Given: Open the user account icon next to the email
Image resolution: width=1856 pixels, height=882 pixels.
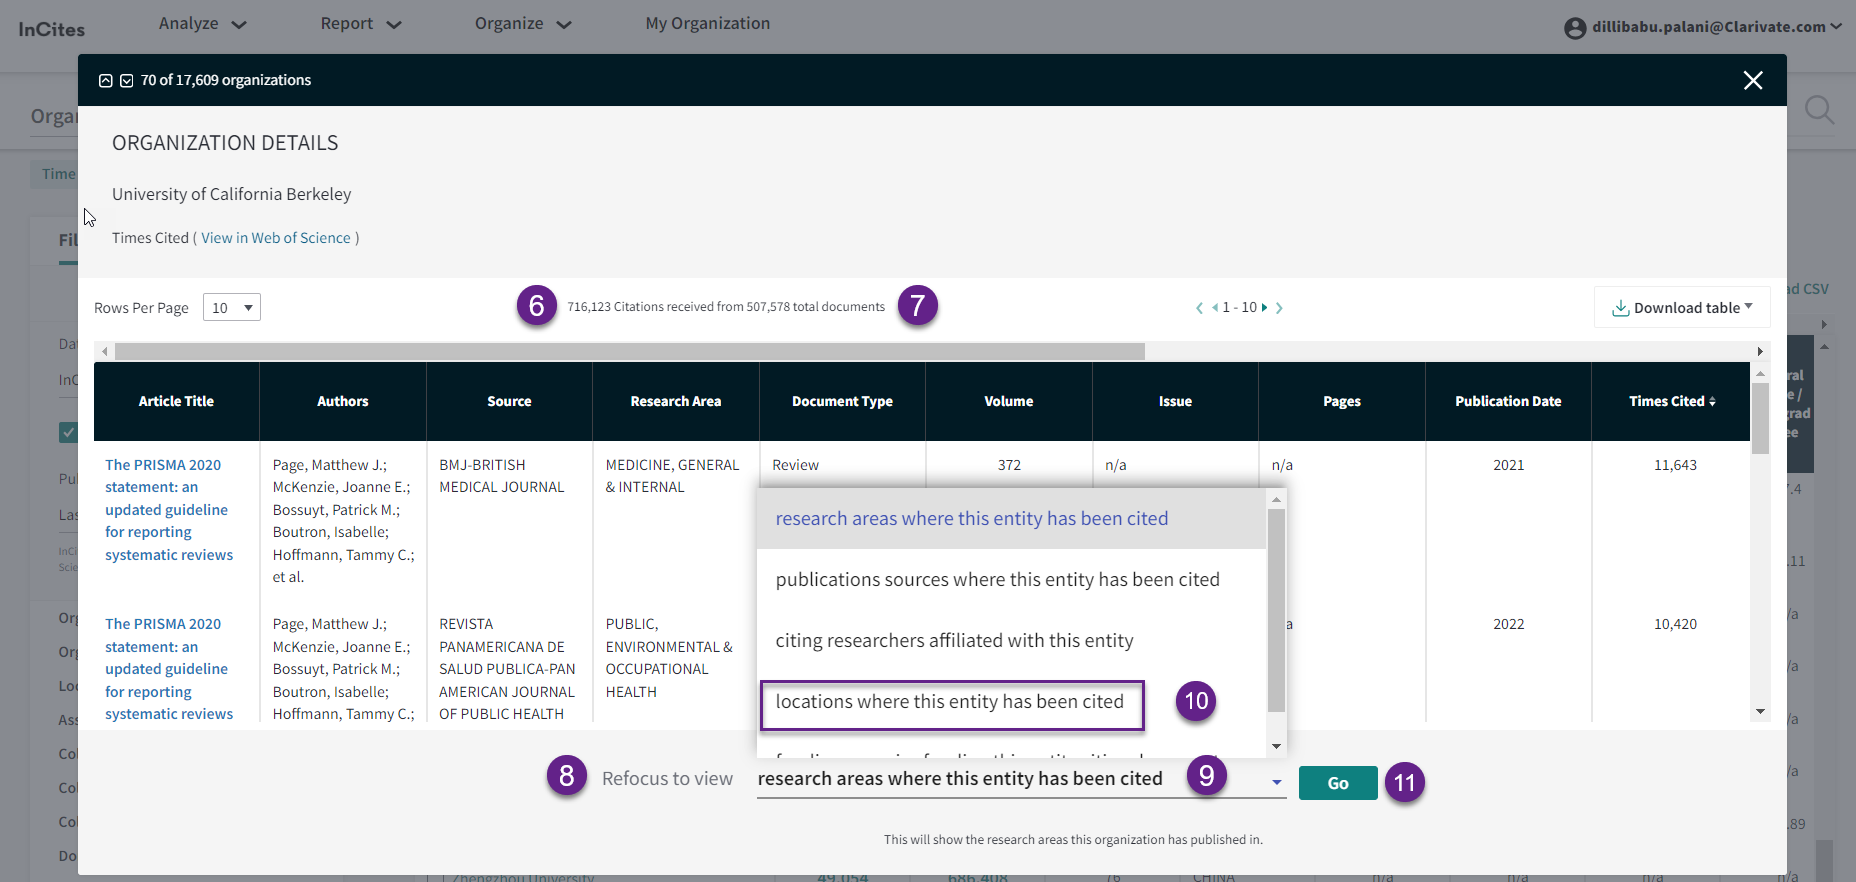Looking at the screenshot, I should point(1575,28).
